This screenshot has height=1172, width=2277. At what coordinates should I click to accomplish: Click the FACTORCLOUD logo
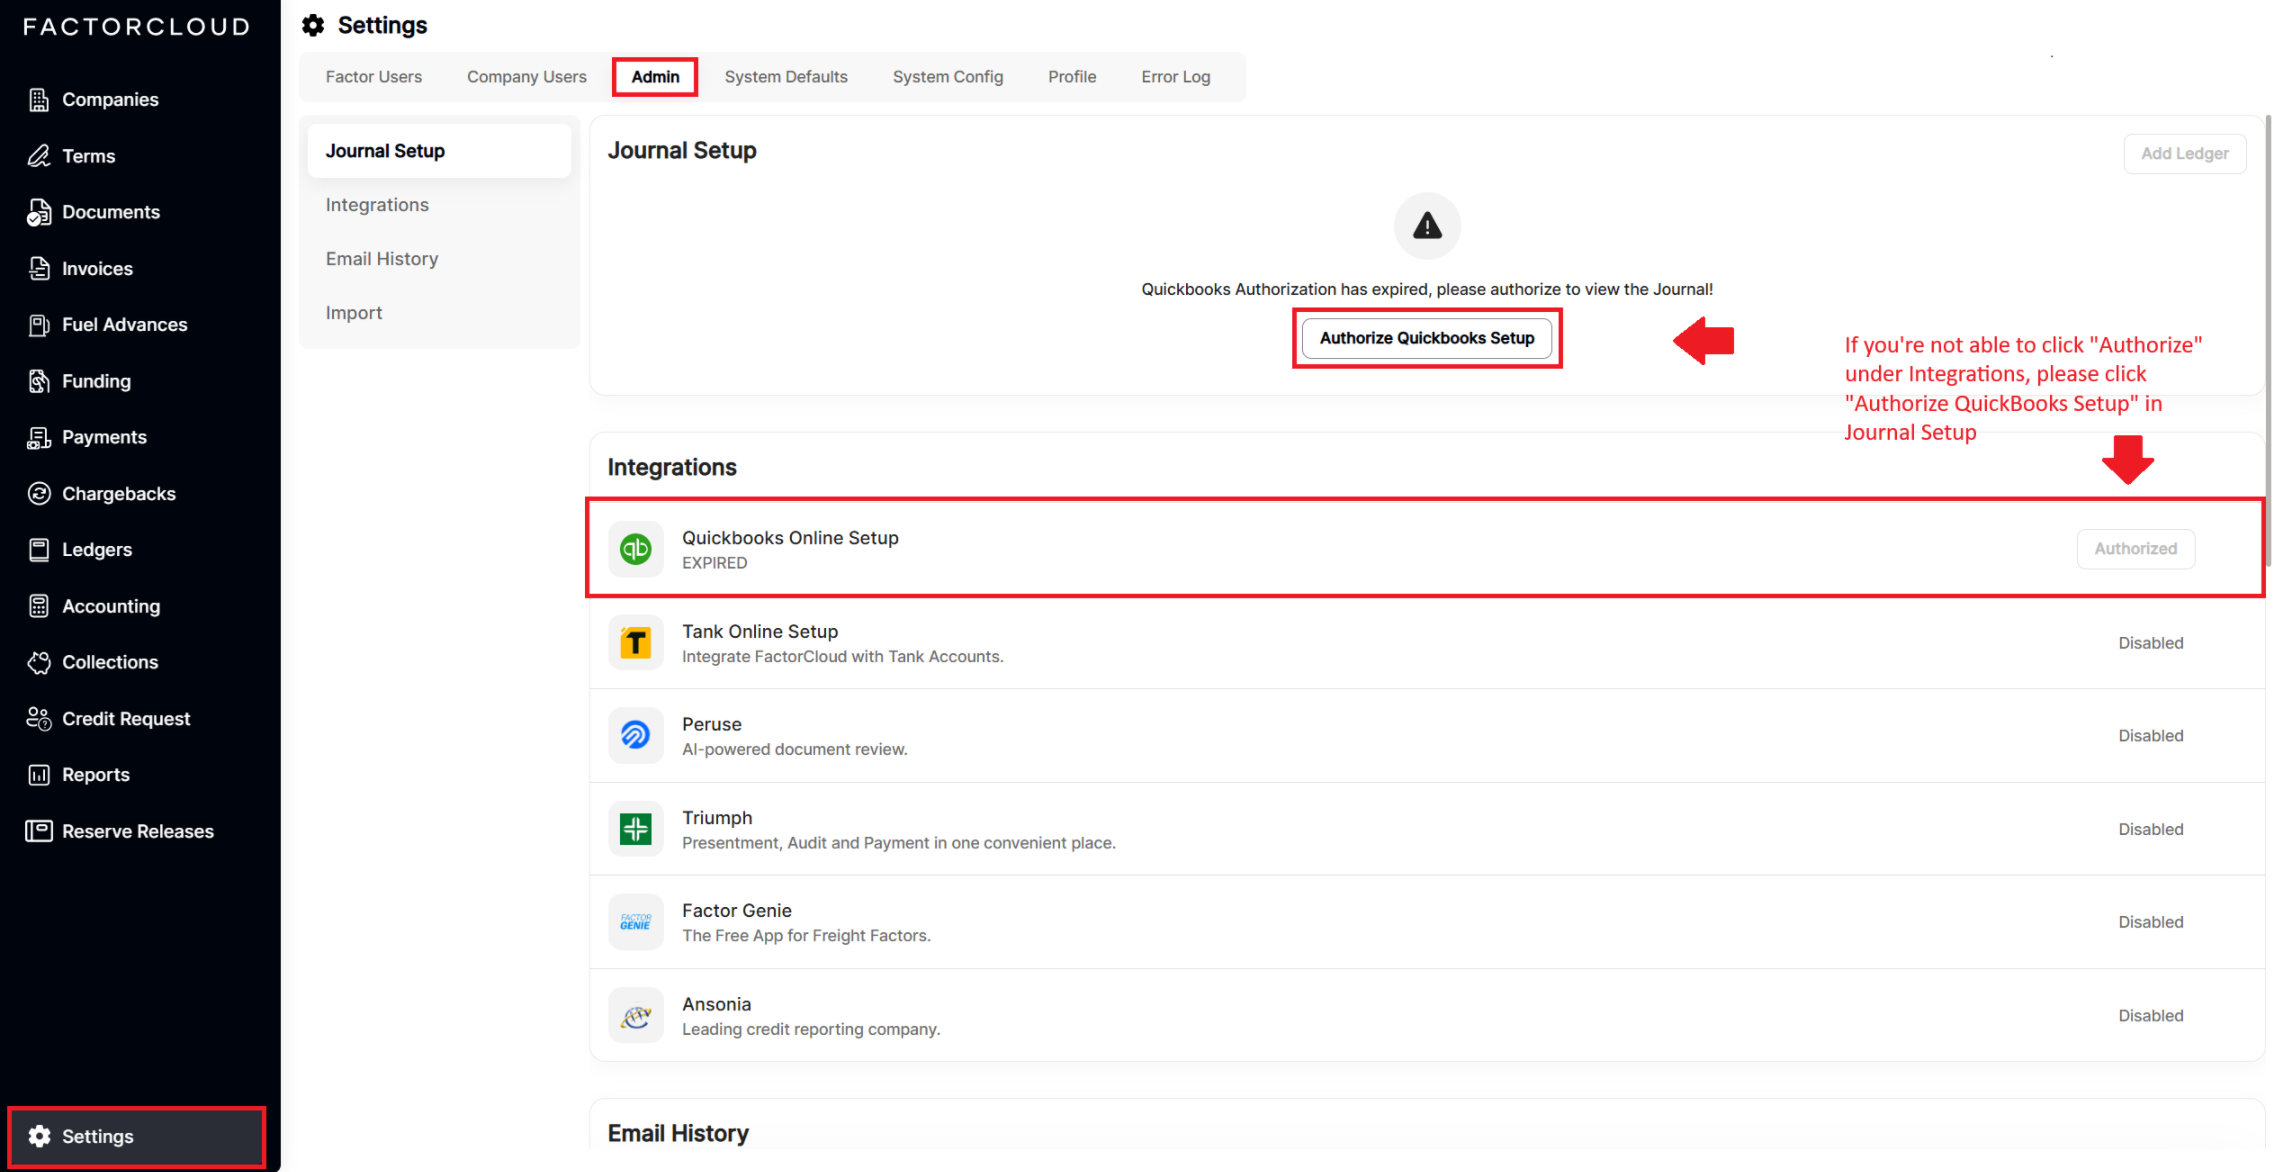[137, 27]
